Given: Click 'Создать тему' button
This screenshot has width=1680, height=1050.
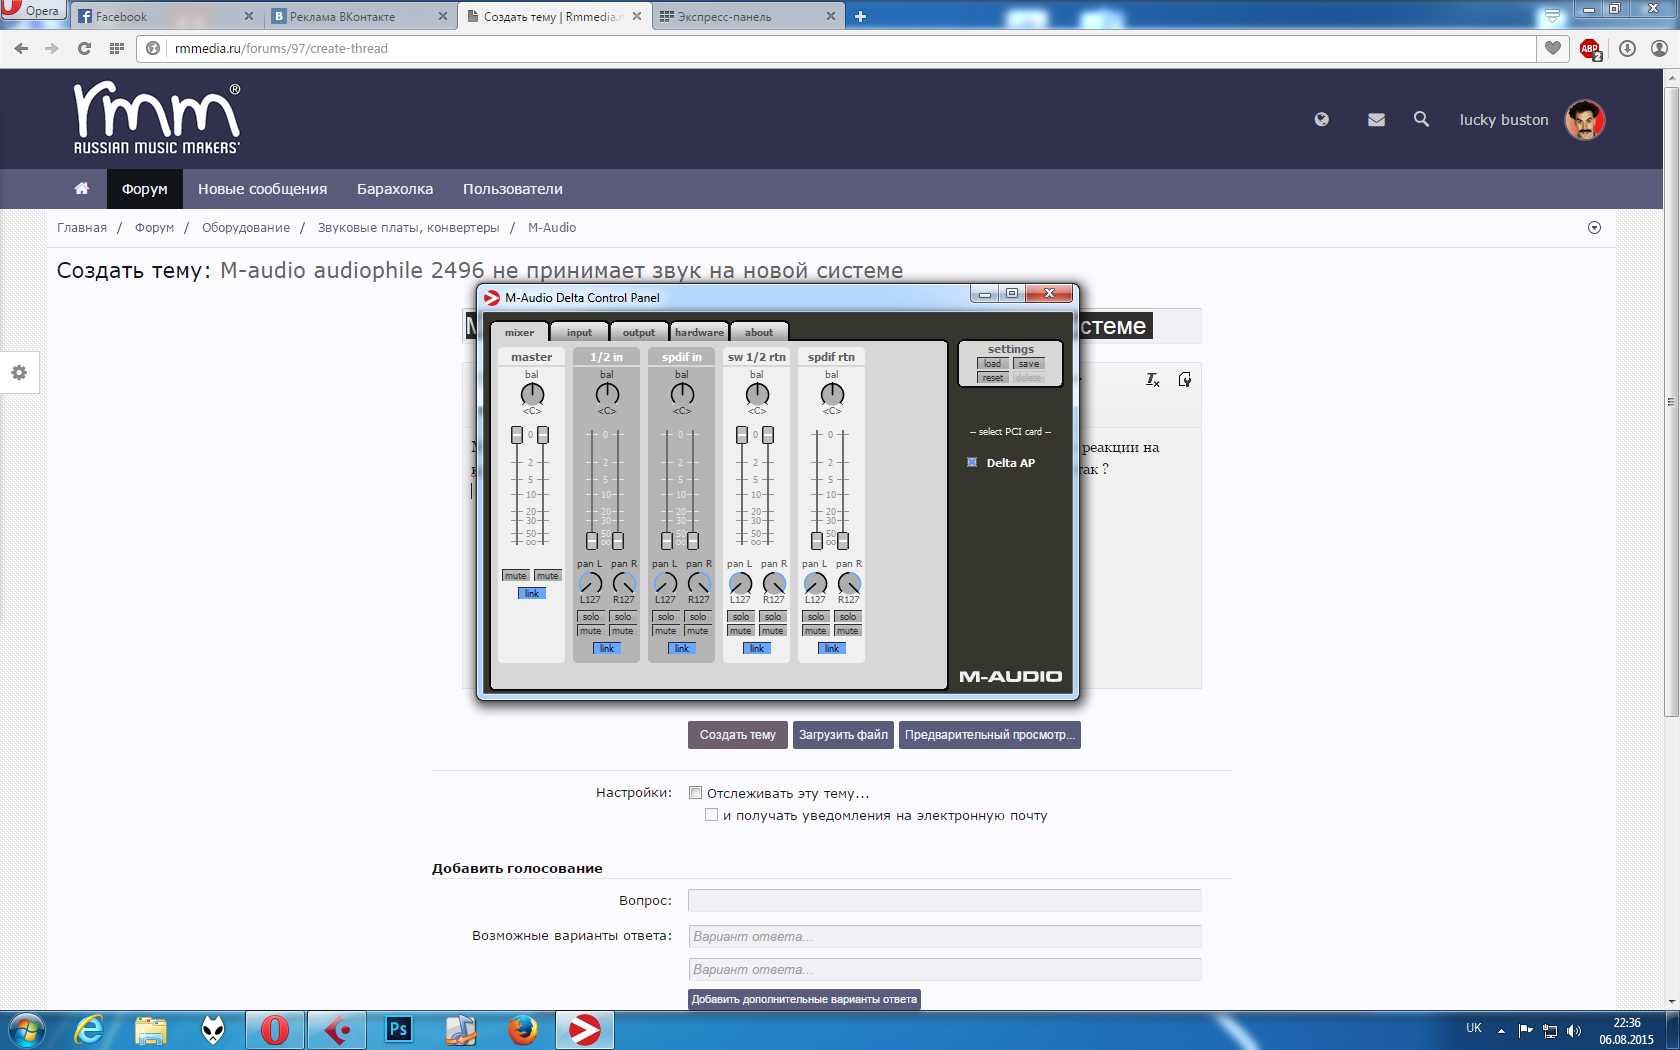Looking at the screenshot, I should [x=738, y=735].
